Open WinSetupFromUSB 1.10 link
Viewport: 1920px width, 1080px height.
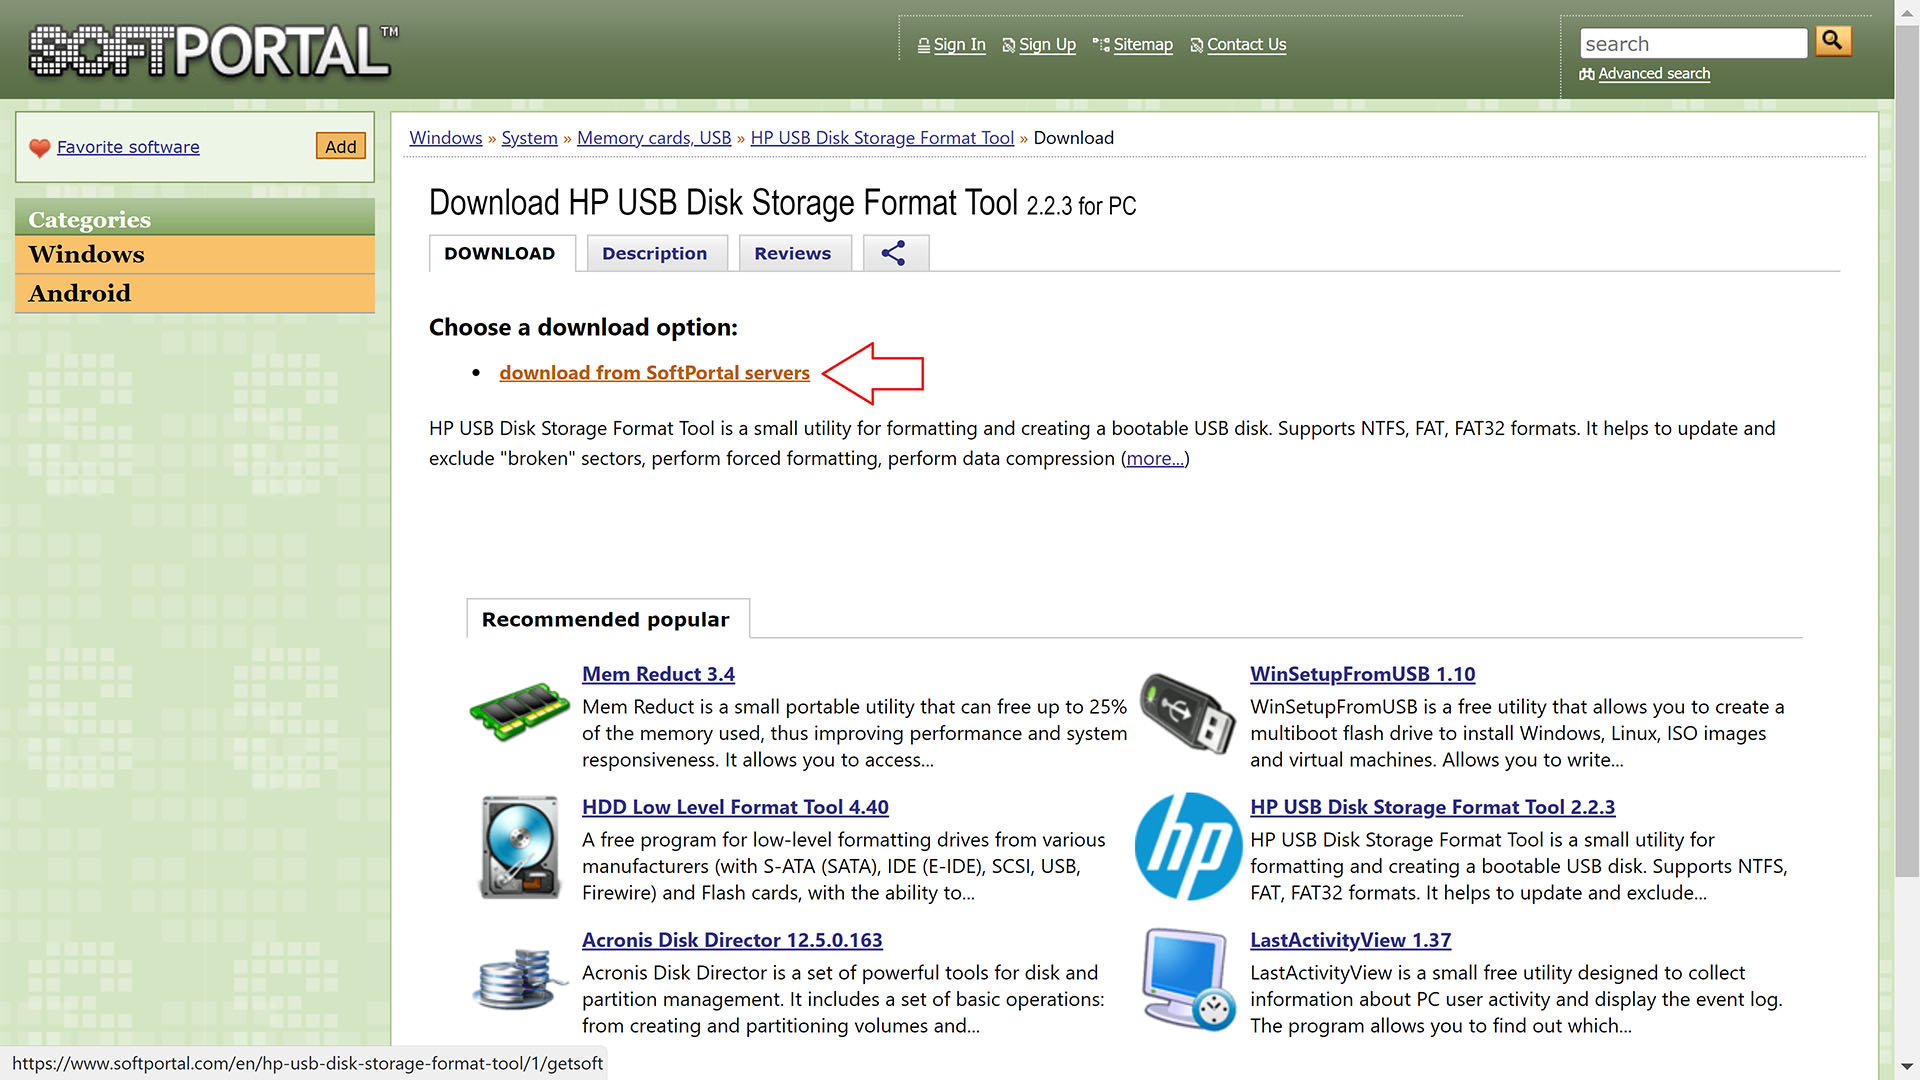1362,674
